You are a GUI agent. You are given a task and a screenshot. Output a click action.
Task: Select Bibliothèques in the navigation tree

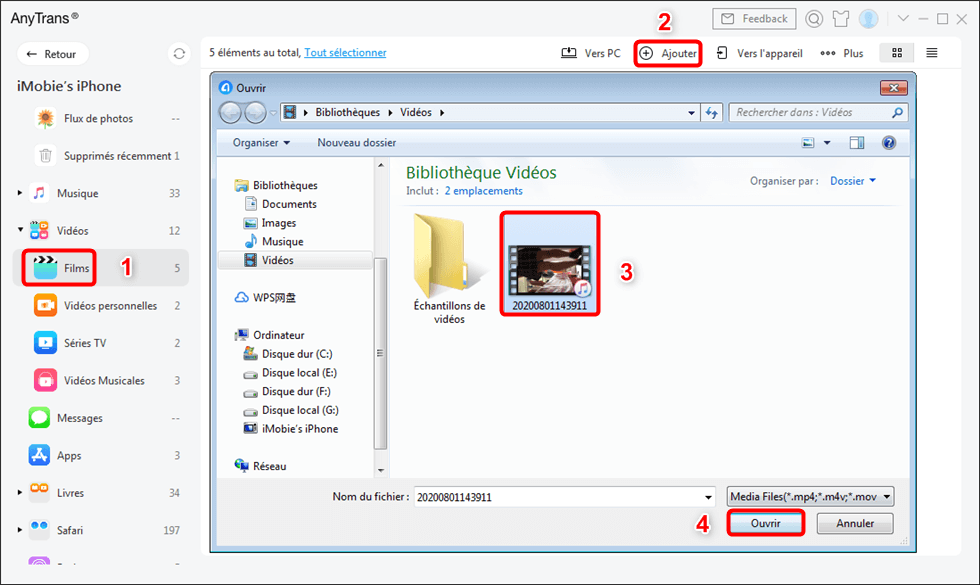pyautogui.click(x=285, y=186)
